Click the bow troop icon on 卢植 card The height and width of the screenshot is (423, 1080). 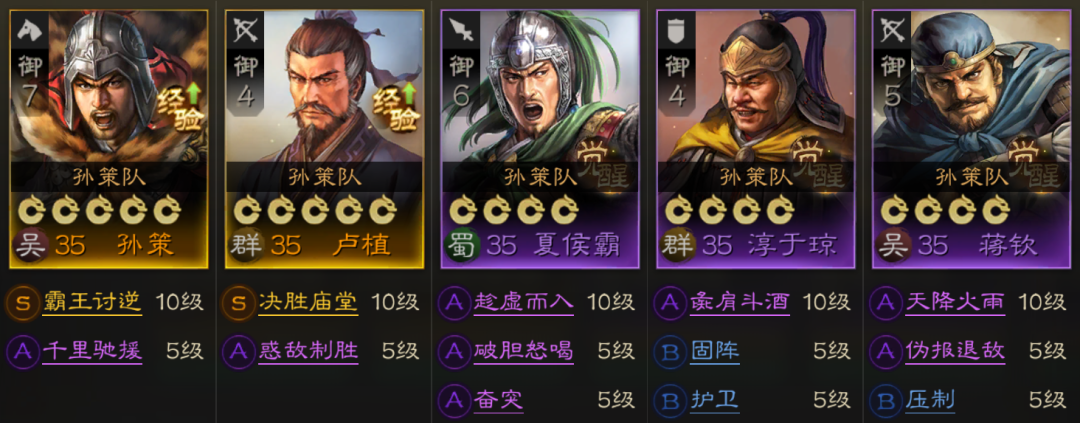(245, 31)
